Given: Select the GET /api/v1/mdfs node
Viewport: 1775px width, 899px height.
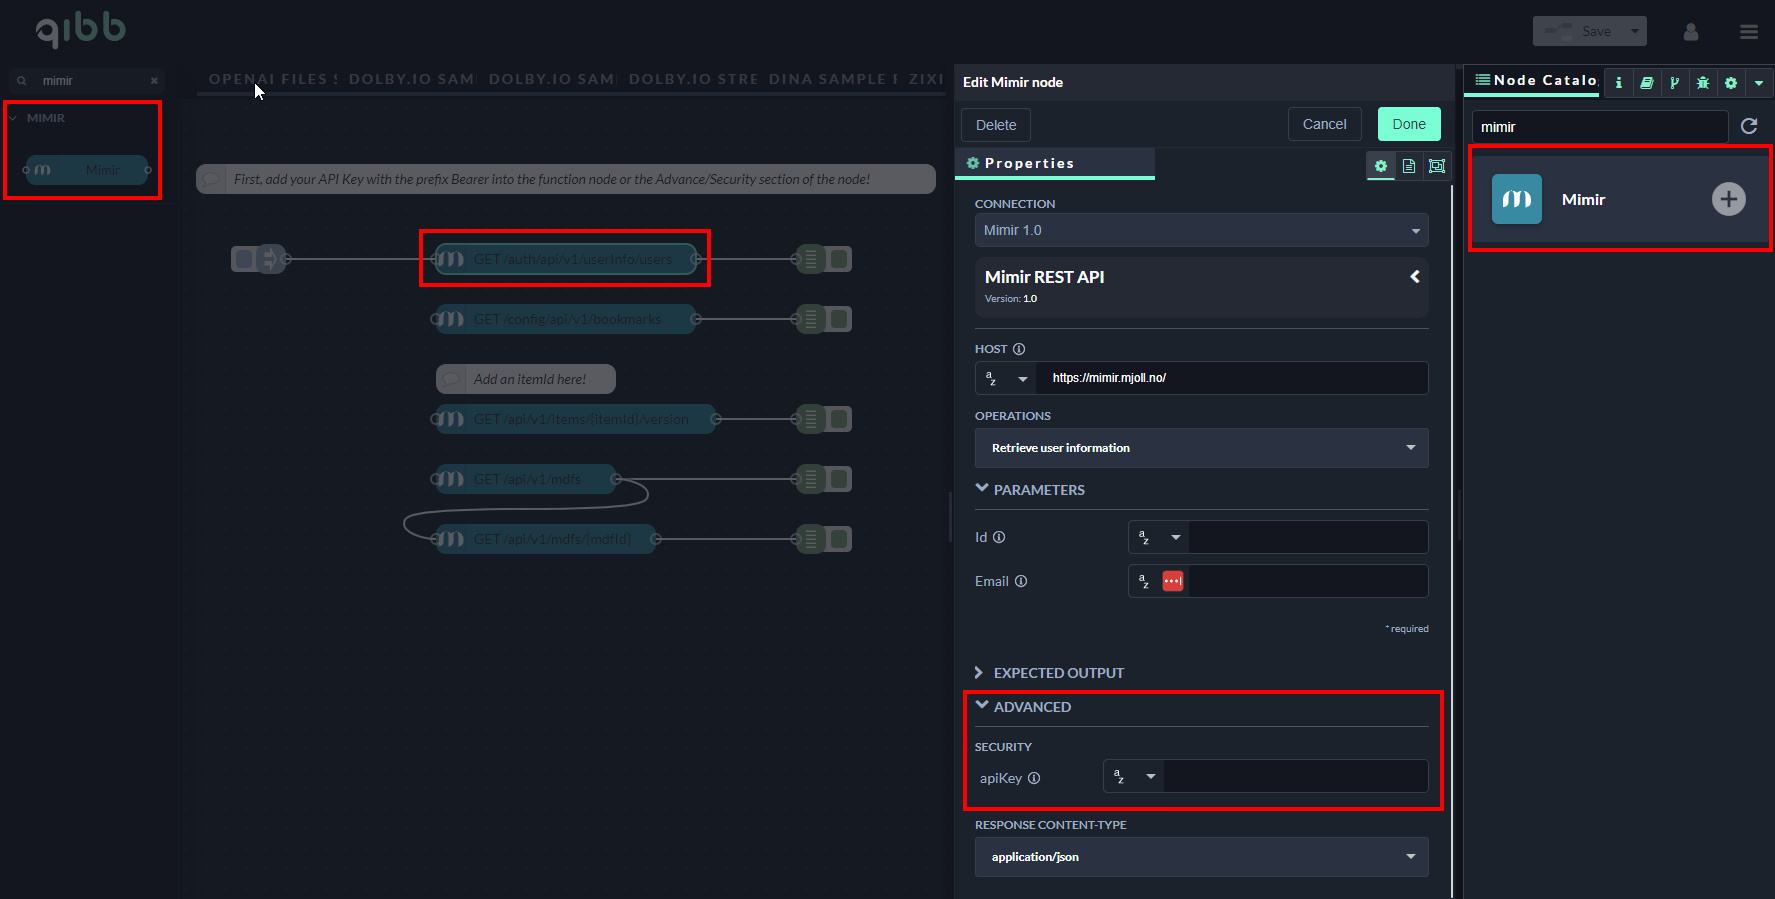Looking at the screenshot, I should (527, 479).
